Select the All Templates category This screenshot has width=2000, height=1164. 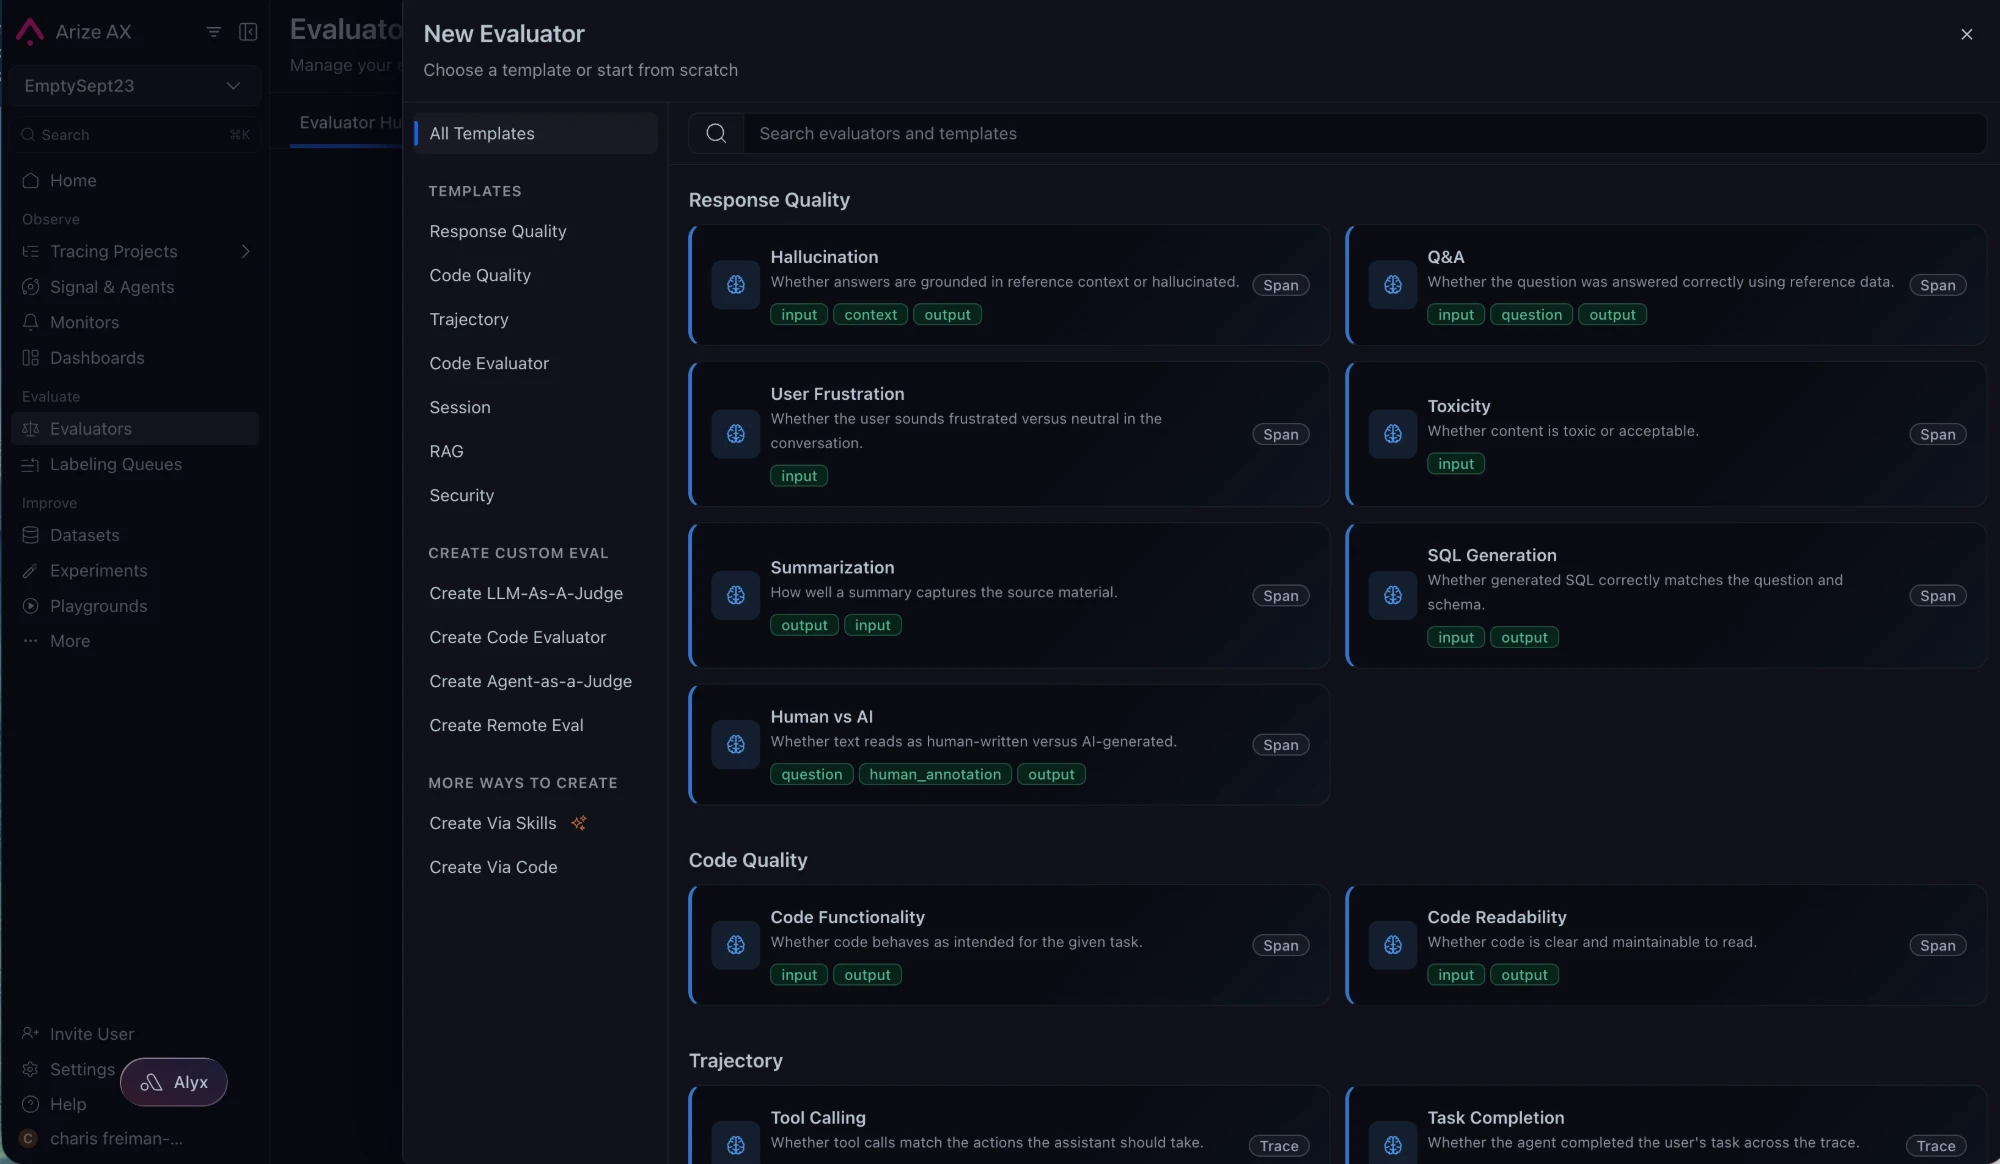pos(536,133)
